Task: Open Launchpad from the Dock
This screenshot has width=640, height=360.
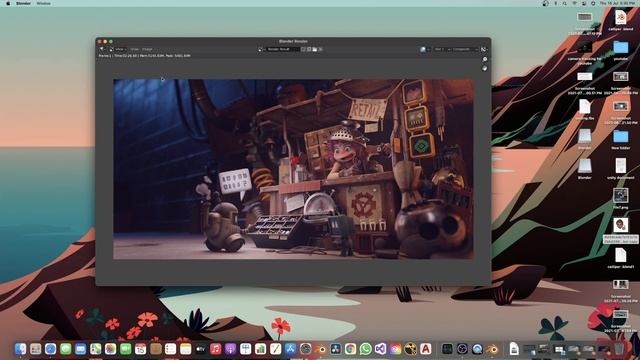Action: pos(36,349)
